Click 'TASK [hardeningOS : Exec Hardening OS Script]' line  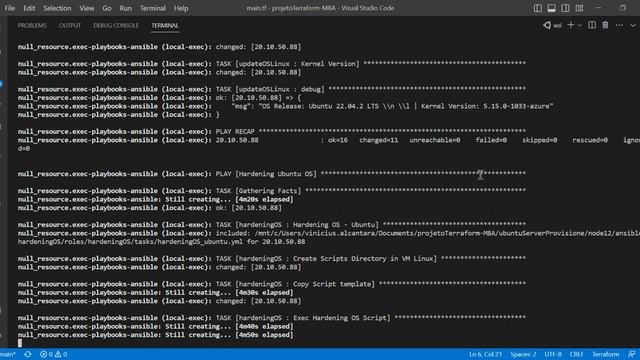(x=271, y=318)
